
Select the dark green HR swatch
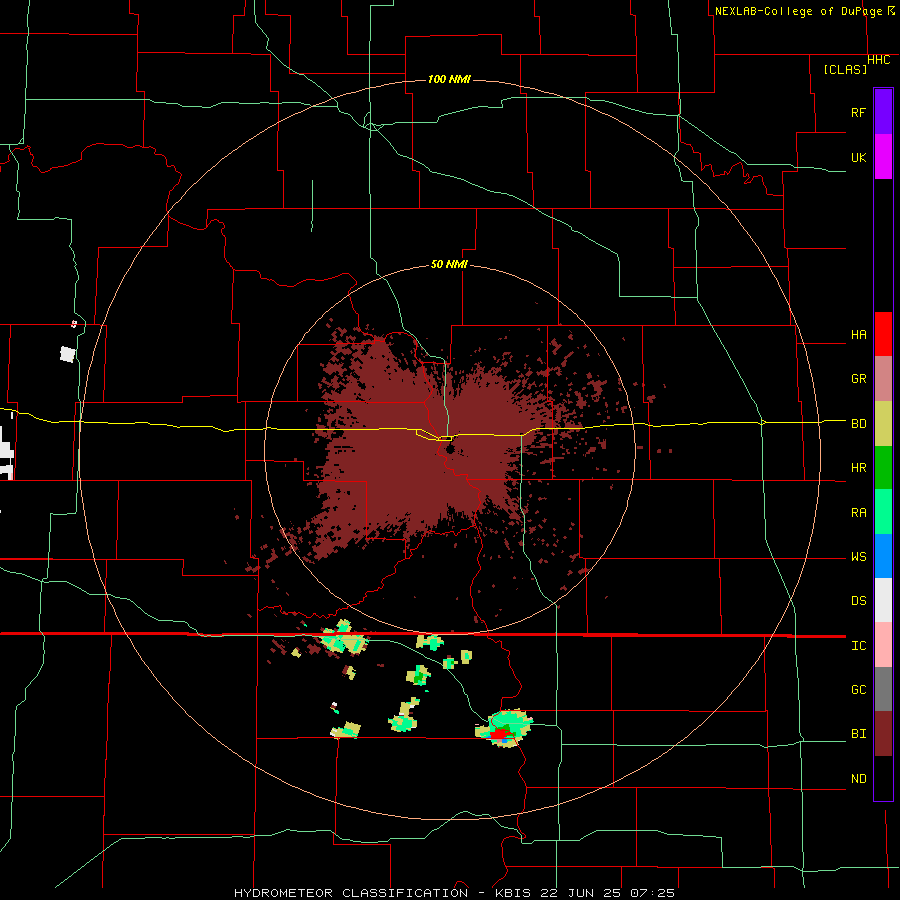click(x=883, y=467)
